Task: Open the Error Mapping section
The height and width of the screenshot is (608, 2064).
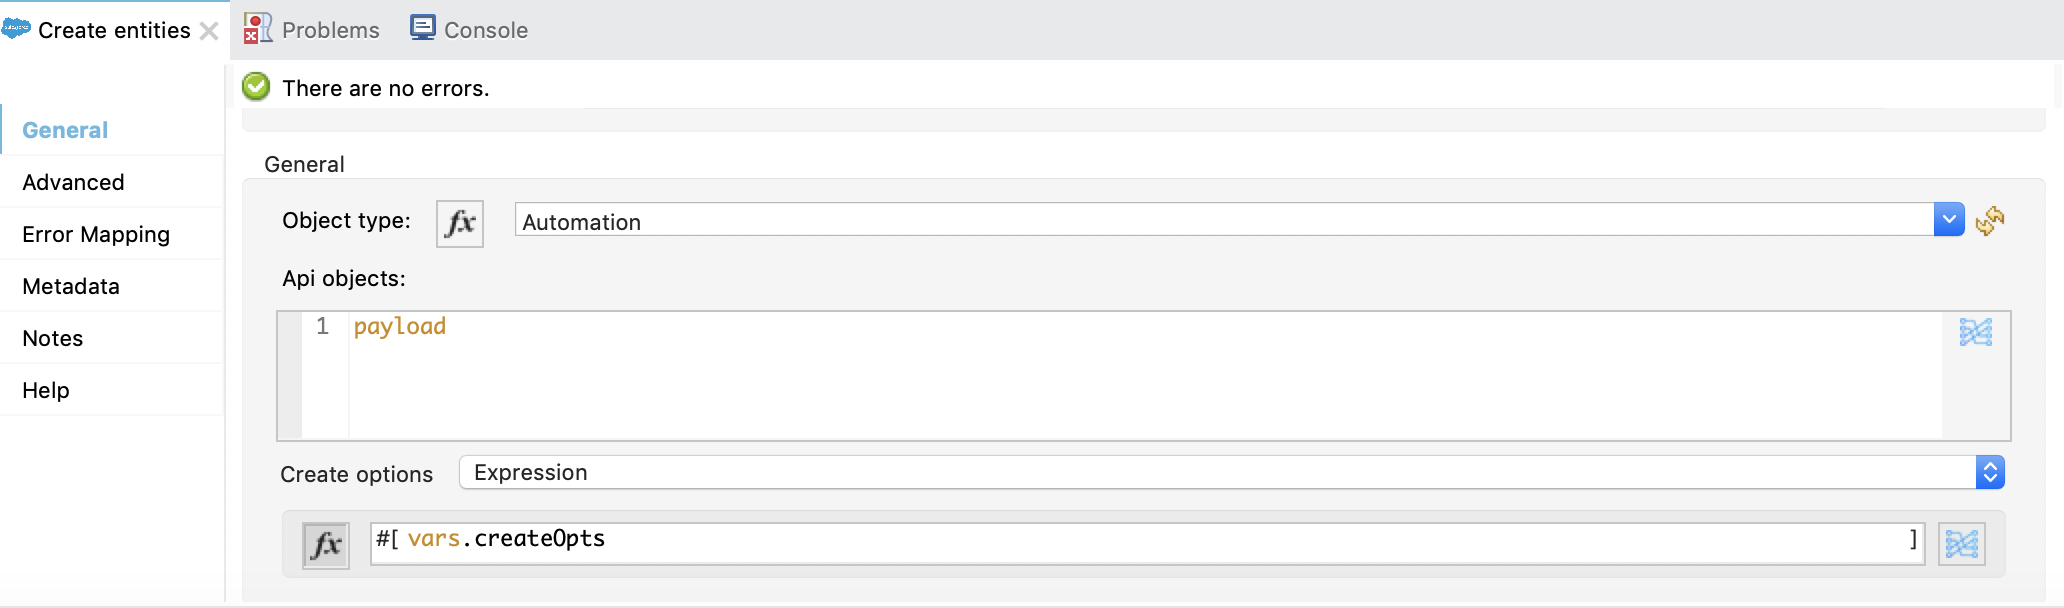Action: [95, 234]
